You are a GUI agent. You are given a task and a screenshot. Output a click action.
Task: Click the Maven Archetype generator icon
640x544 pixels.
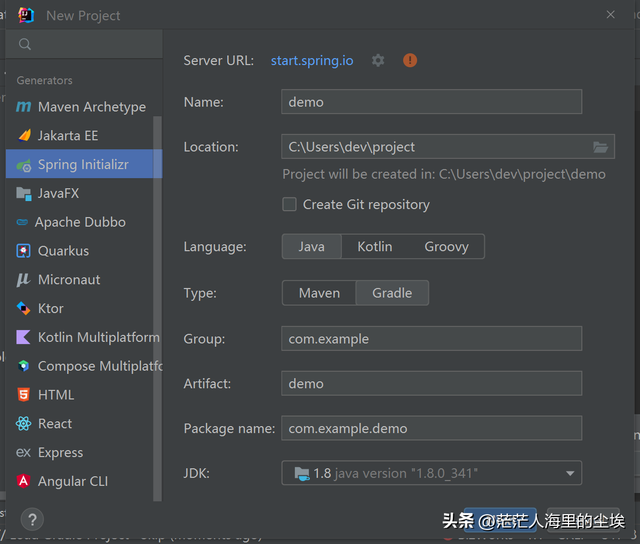(23, 107)
